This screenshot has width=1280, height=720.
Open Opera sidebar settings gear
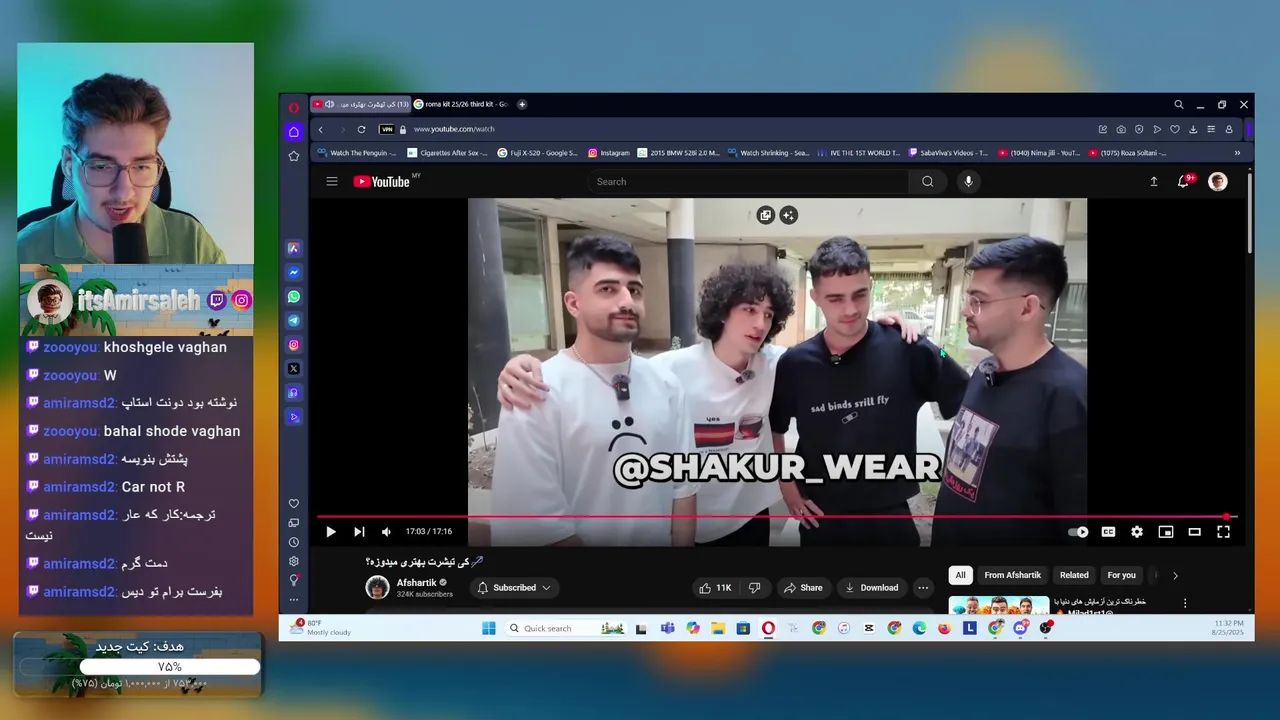tap(293, 561)
